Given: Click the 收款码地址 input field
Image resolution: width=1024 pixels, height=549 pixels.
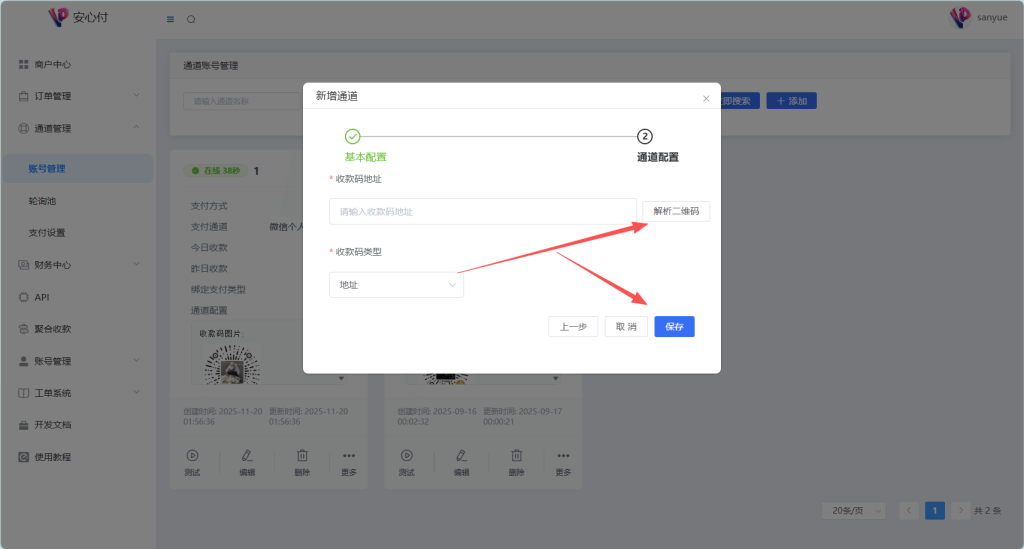Looking at the screenshot, I should pos(482,211).
